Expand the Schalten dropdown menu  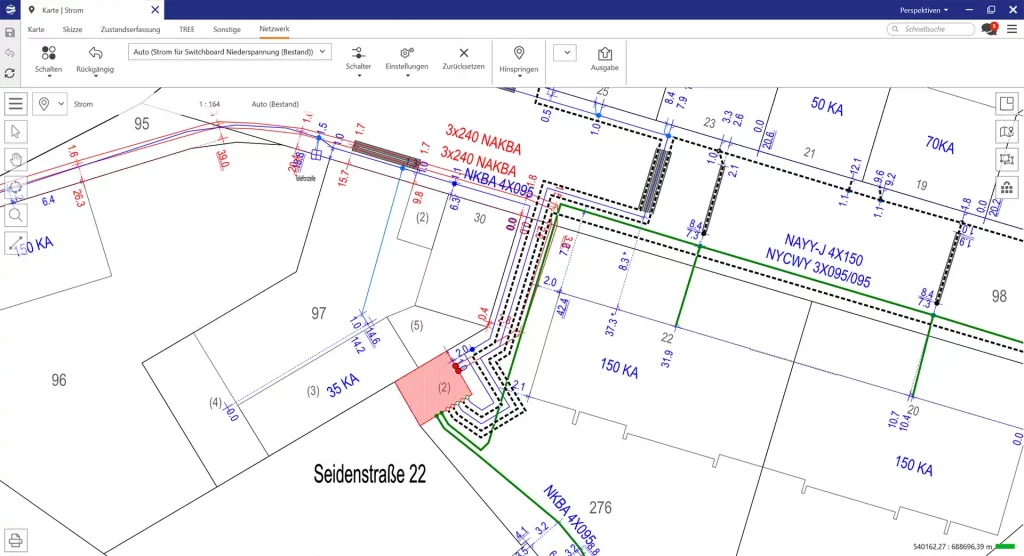(48, 59)
